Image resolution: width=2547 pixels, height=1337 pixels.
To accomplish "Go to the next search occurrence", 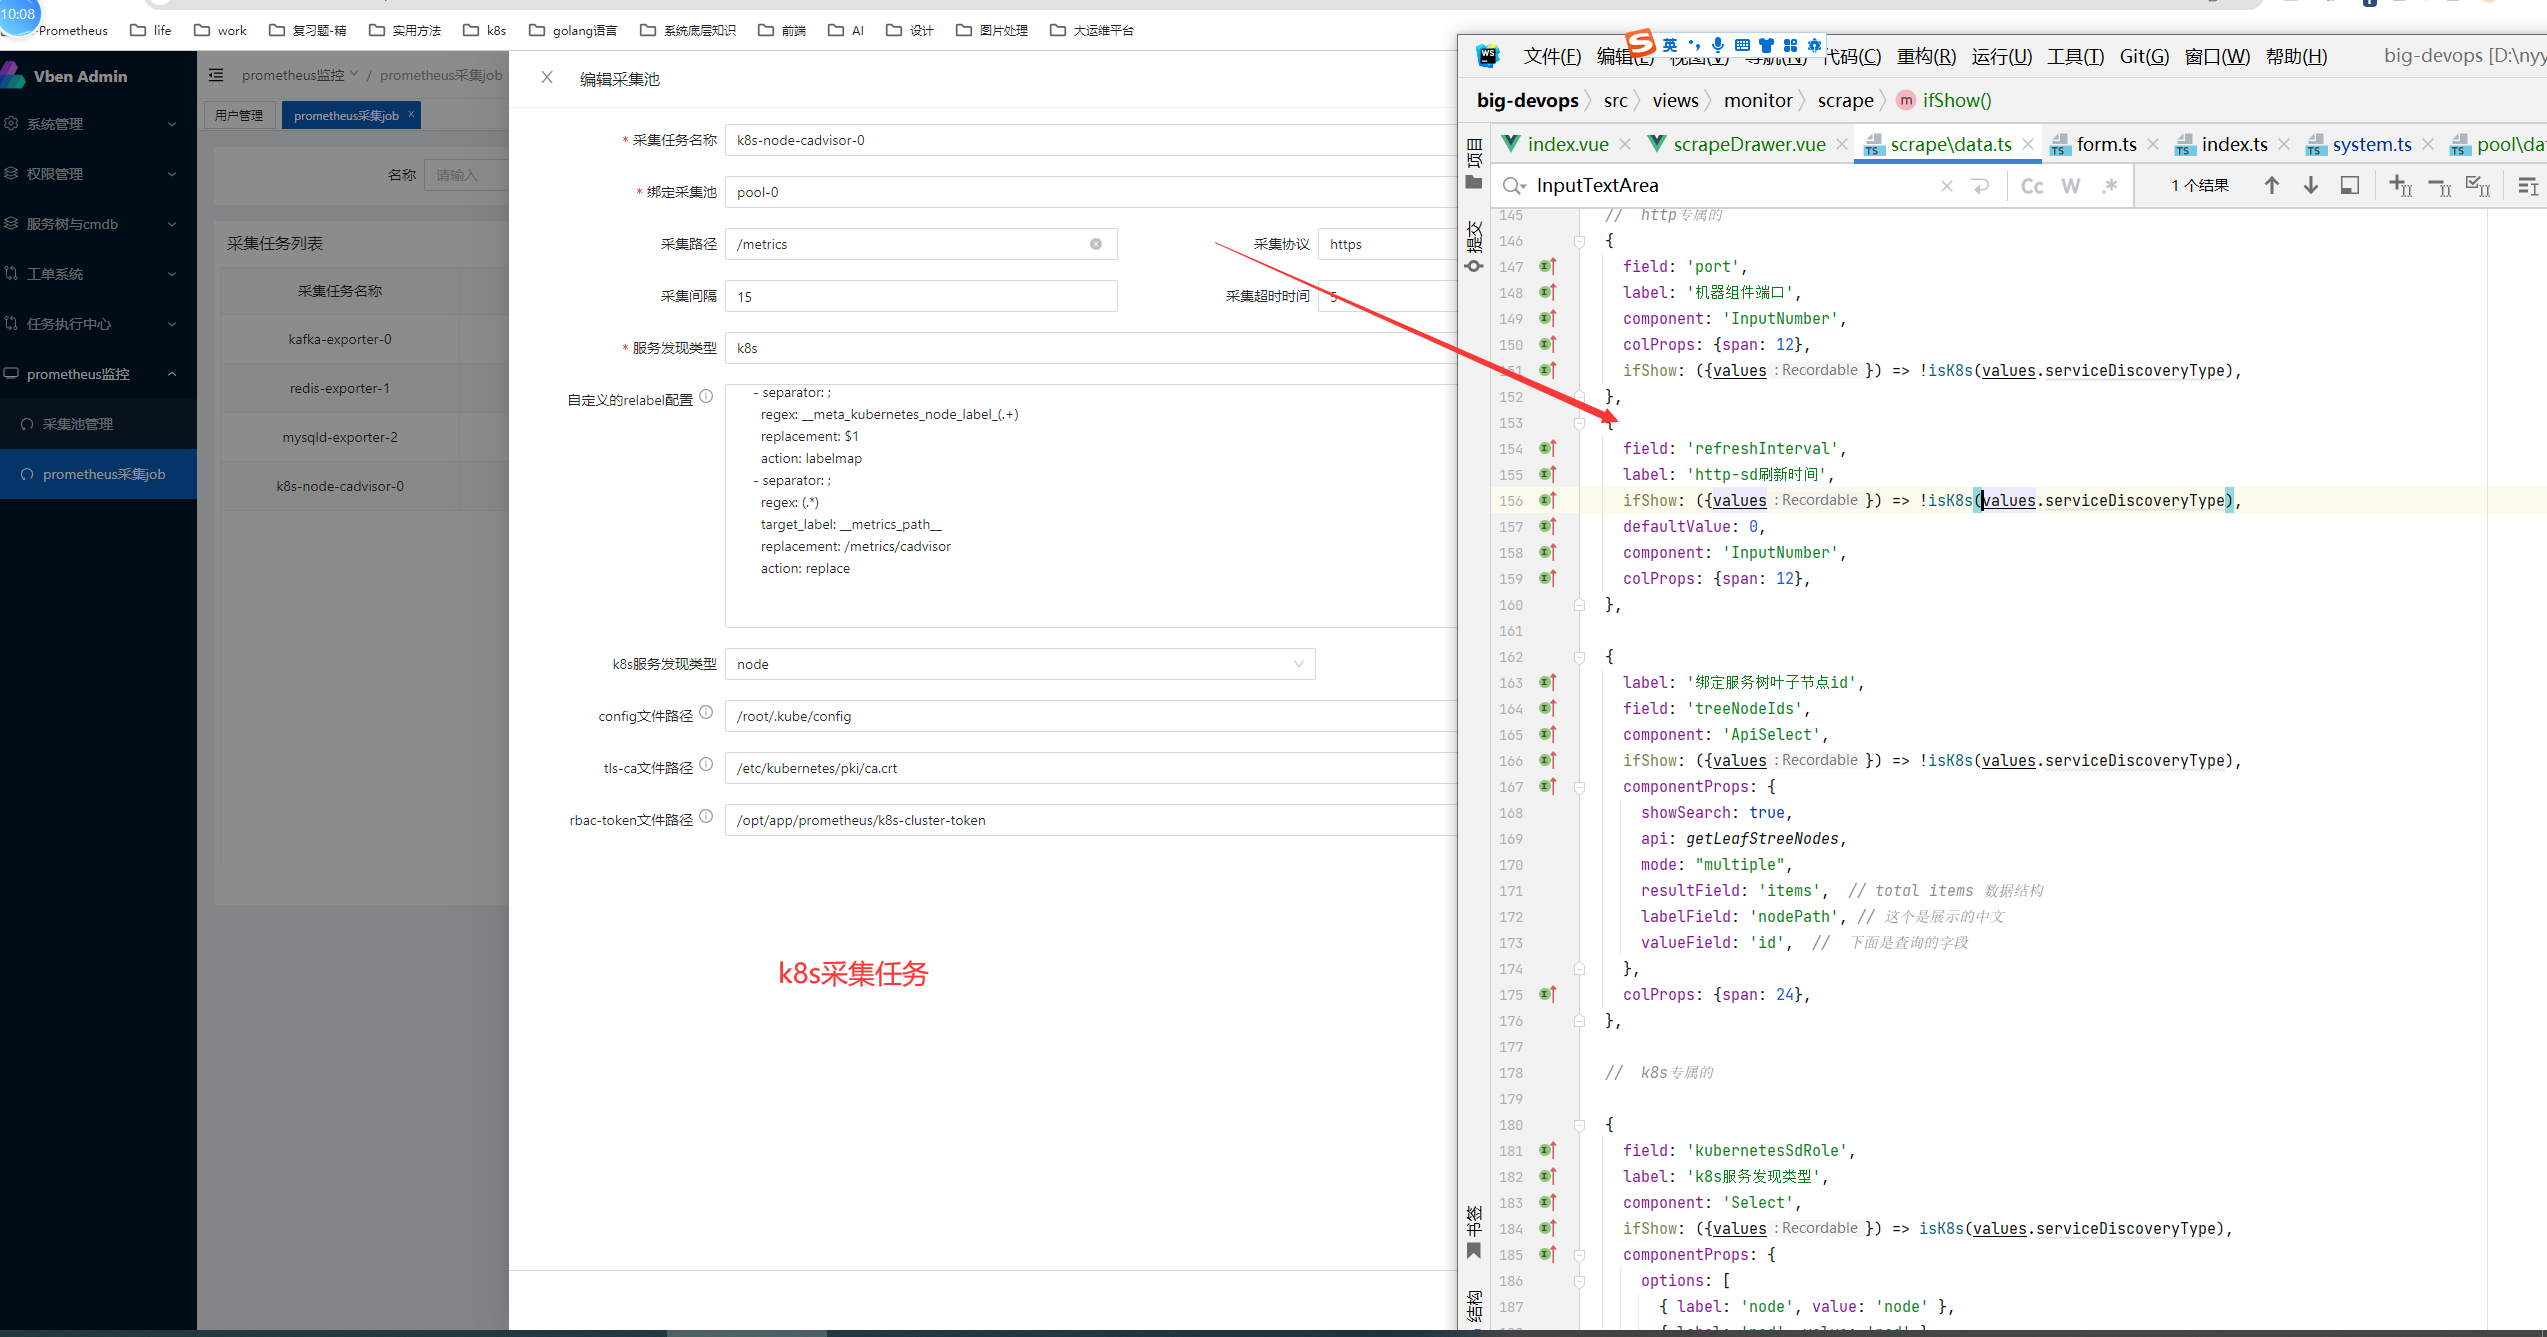I will pyautogui.click(x=2310, y=186).
